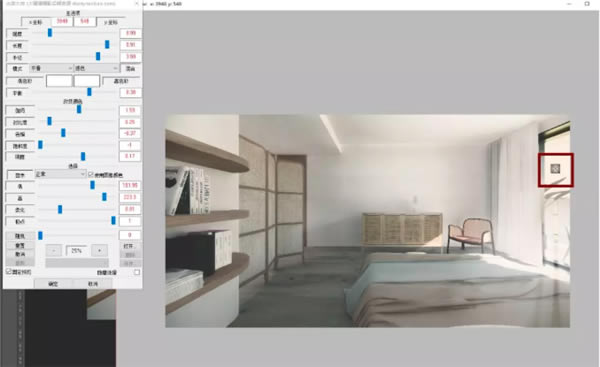Open the greyed combo box under 25%
Image resolution: width=600 pixels, height=367 pixels.
(77, 263)
